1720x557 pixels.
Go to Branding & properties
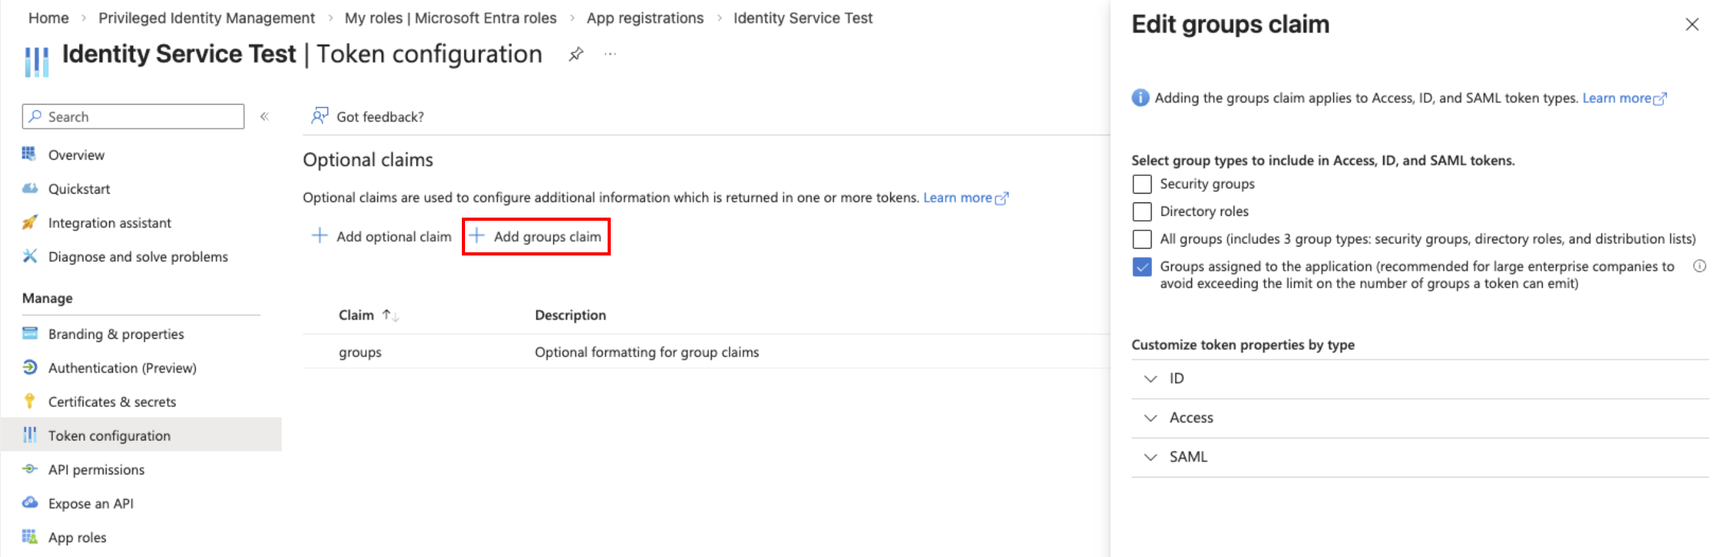coord(116,334)
